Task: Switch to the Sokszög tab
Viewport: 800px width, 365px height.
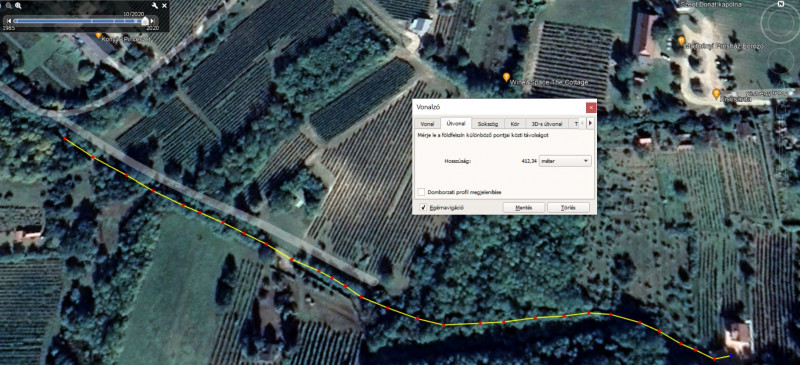Action: tap(488, 124)
